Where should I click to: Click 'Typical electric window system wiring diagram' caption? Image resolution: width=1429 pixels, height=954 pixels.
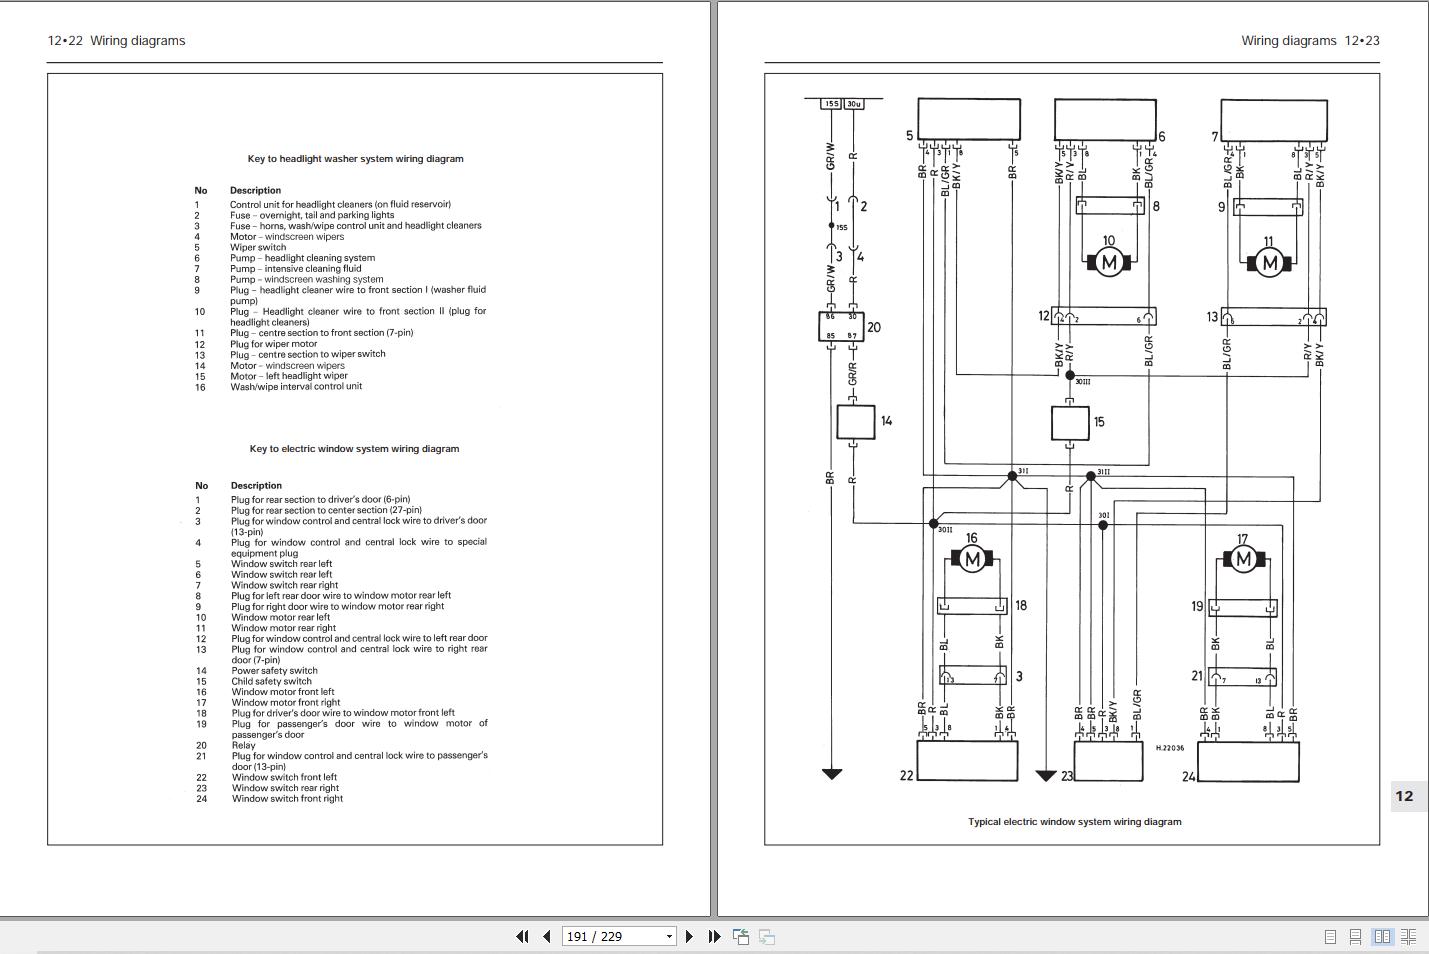coord(1075,822)
